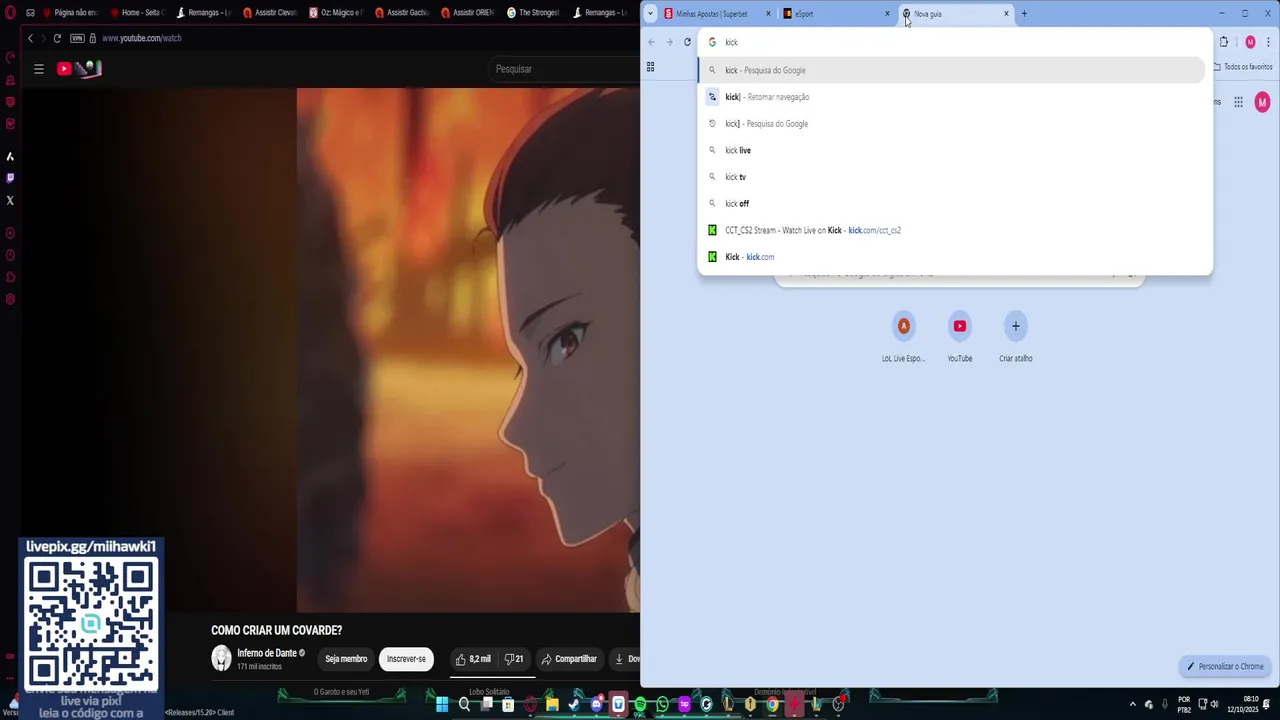This screenshot has width=1280, height=720.
Task: Open Steam from the taskbar
Action: [574, 704]
